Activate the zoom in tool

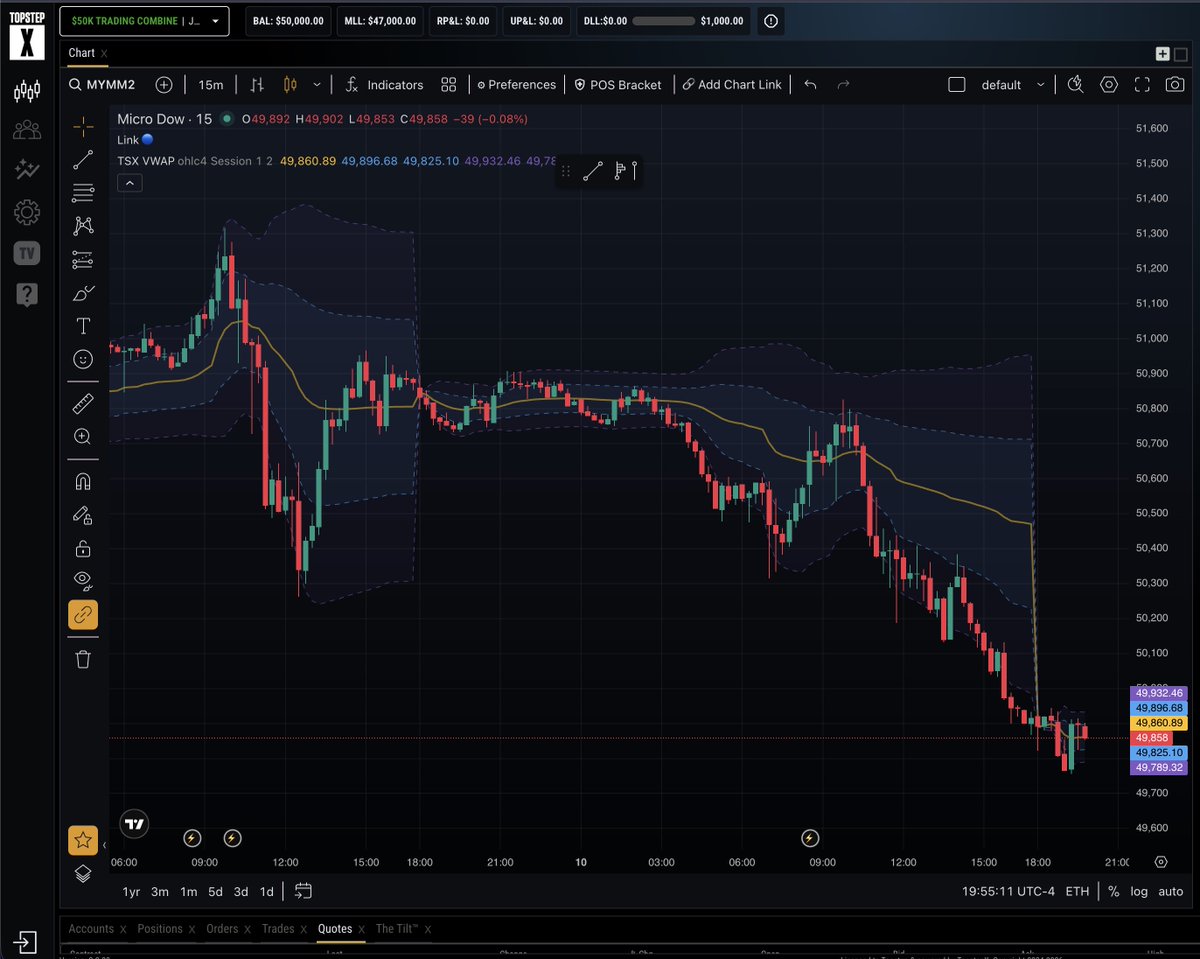[83, 437]
